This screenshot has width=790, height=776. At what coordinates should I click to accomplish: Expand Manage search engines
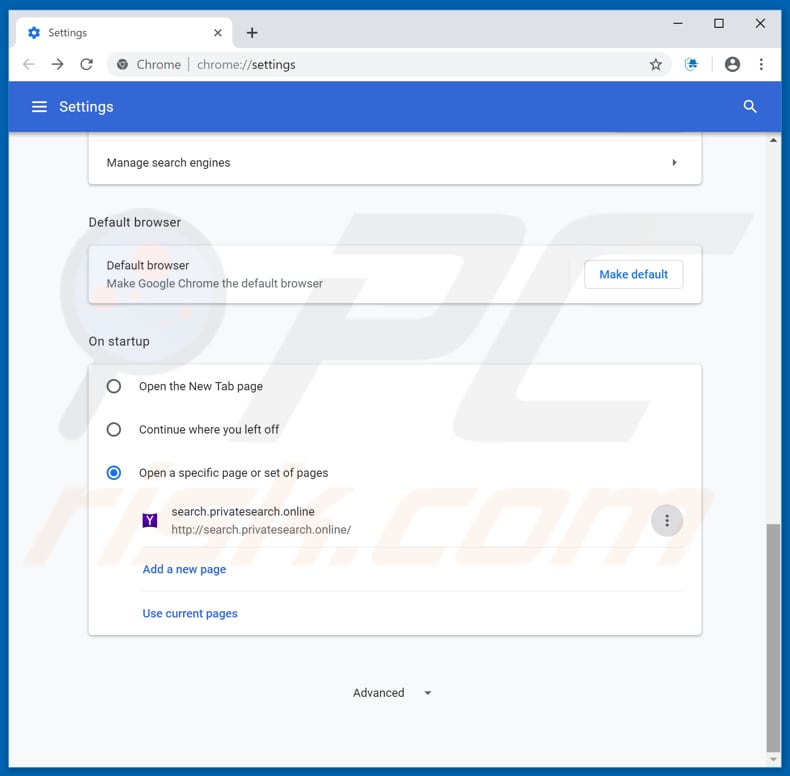[x=394, y=163]
